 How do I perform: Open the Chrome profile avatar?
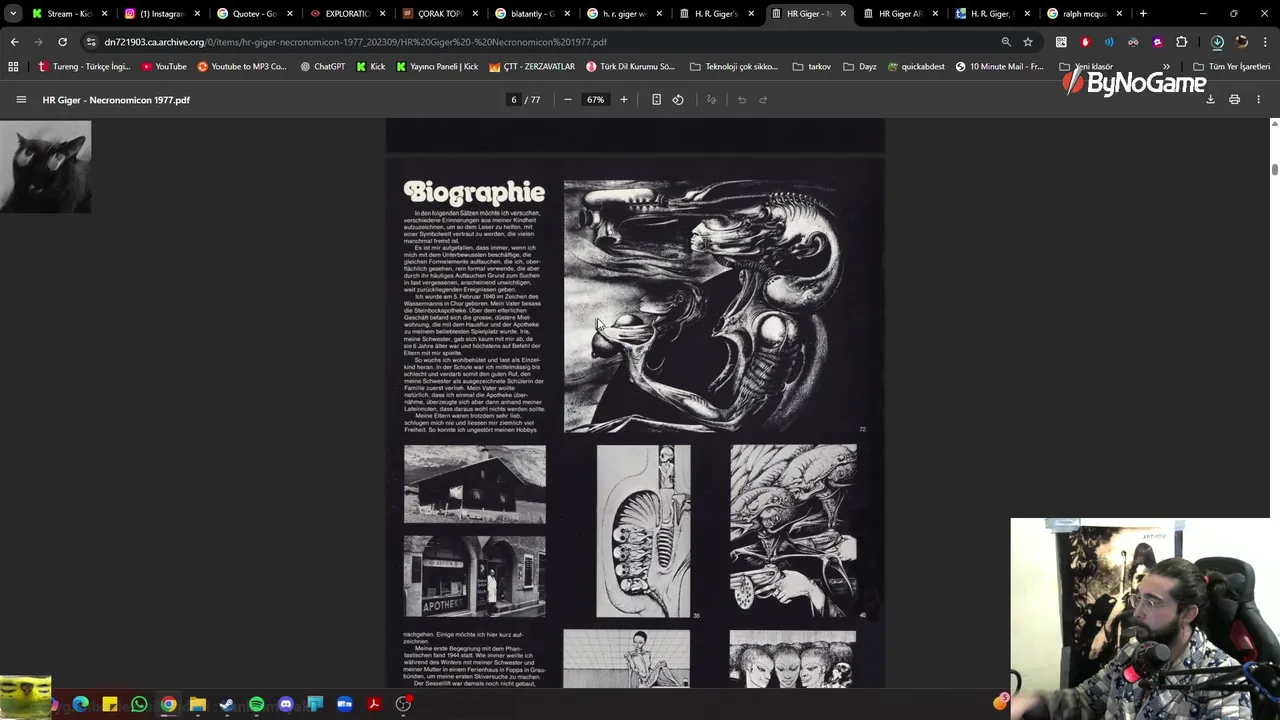1241,42
